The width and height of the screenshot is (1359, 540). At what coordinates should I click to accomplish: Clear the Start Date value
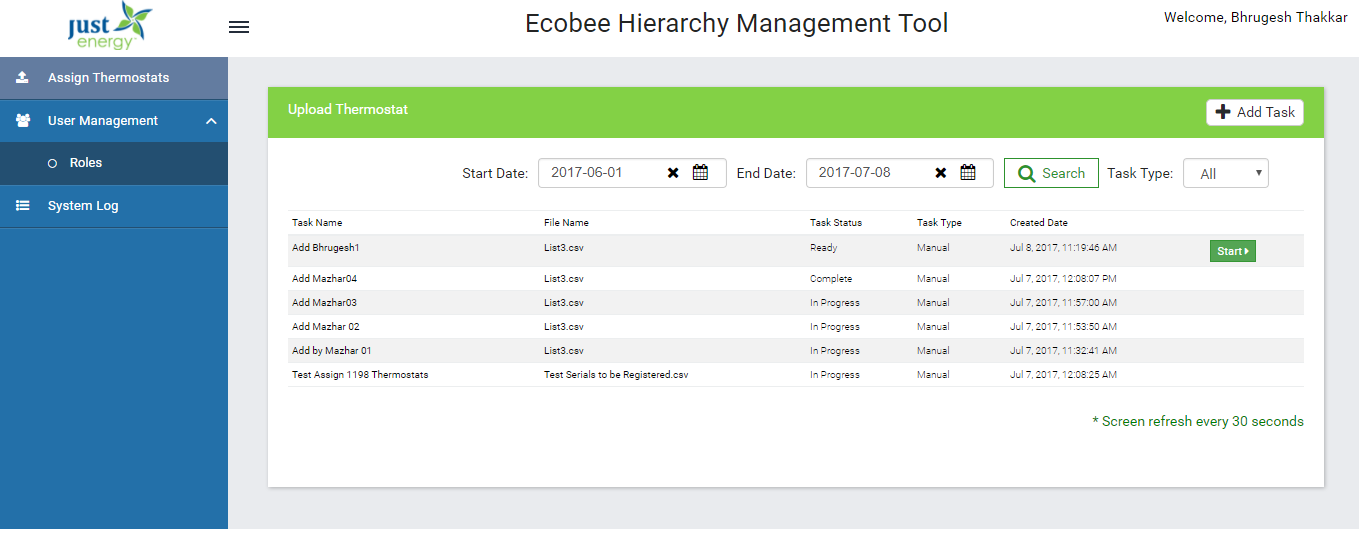[x=673, y=173]
